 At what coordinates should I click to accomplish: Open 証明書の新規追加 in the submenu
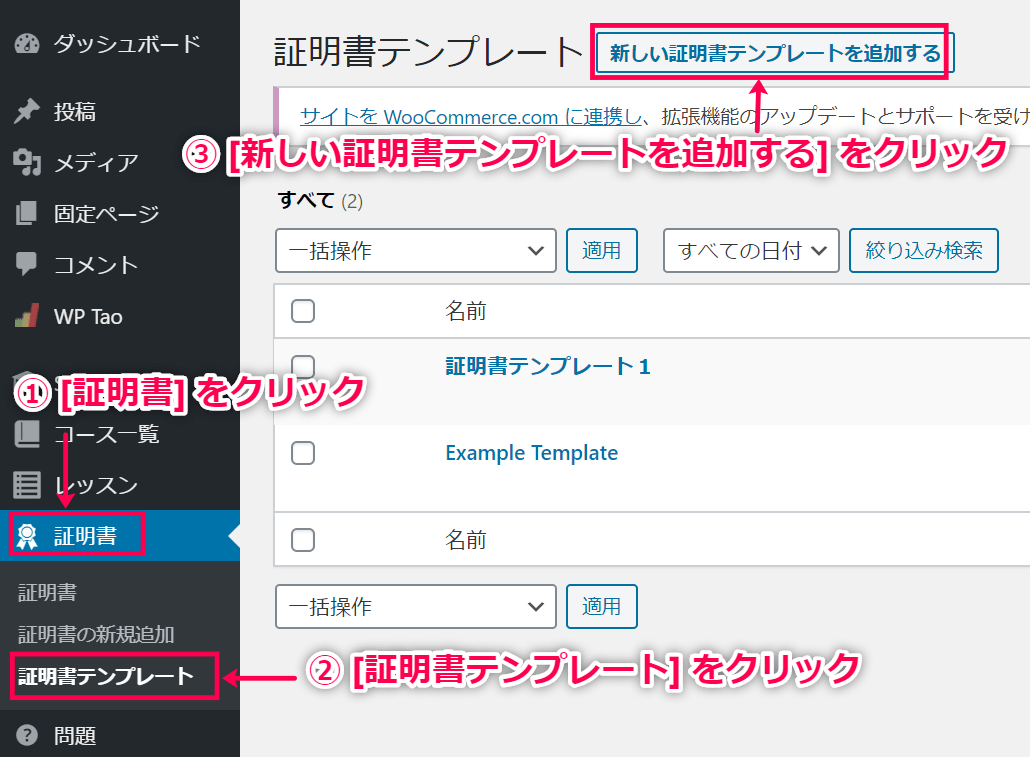pyautogui.click(x=96, y=634)
